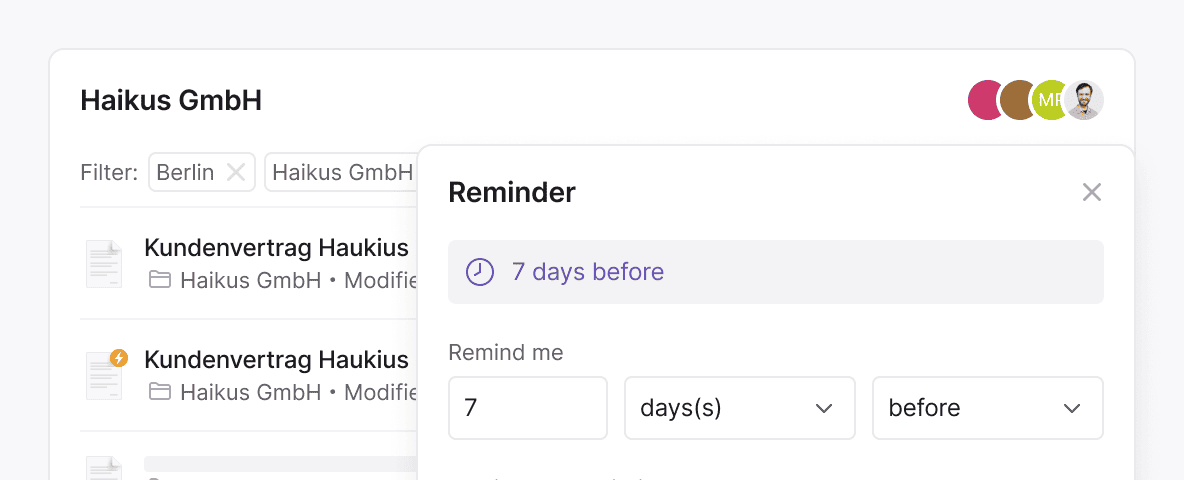Select the Berlin filter tag label
This screenshot has height=480, width=1184.
(x=185, y=172)
